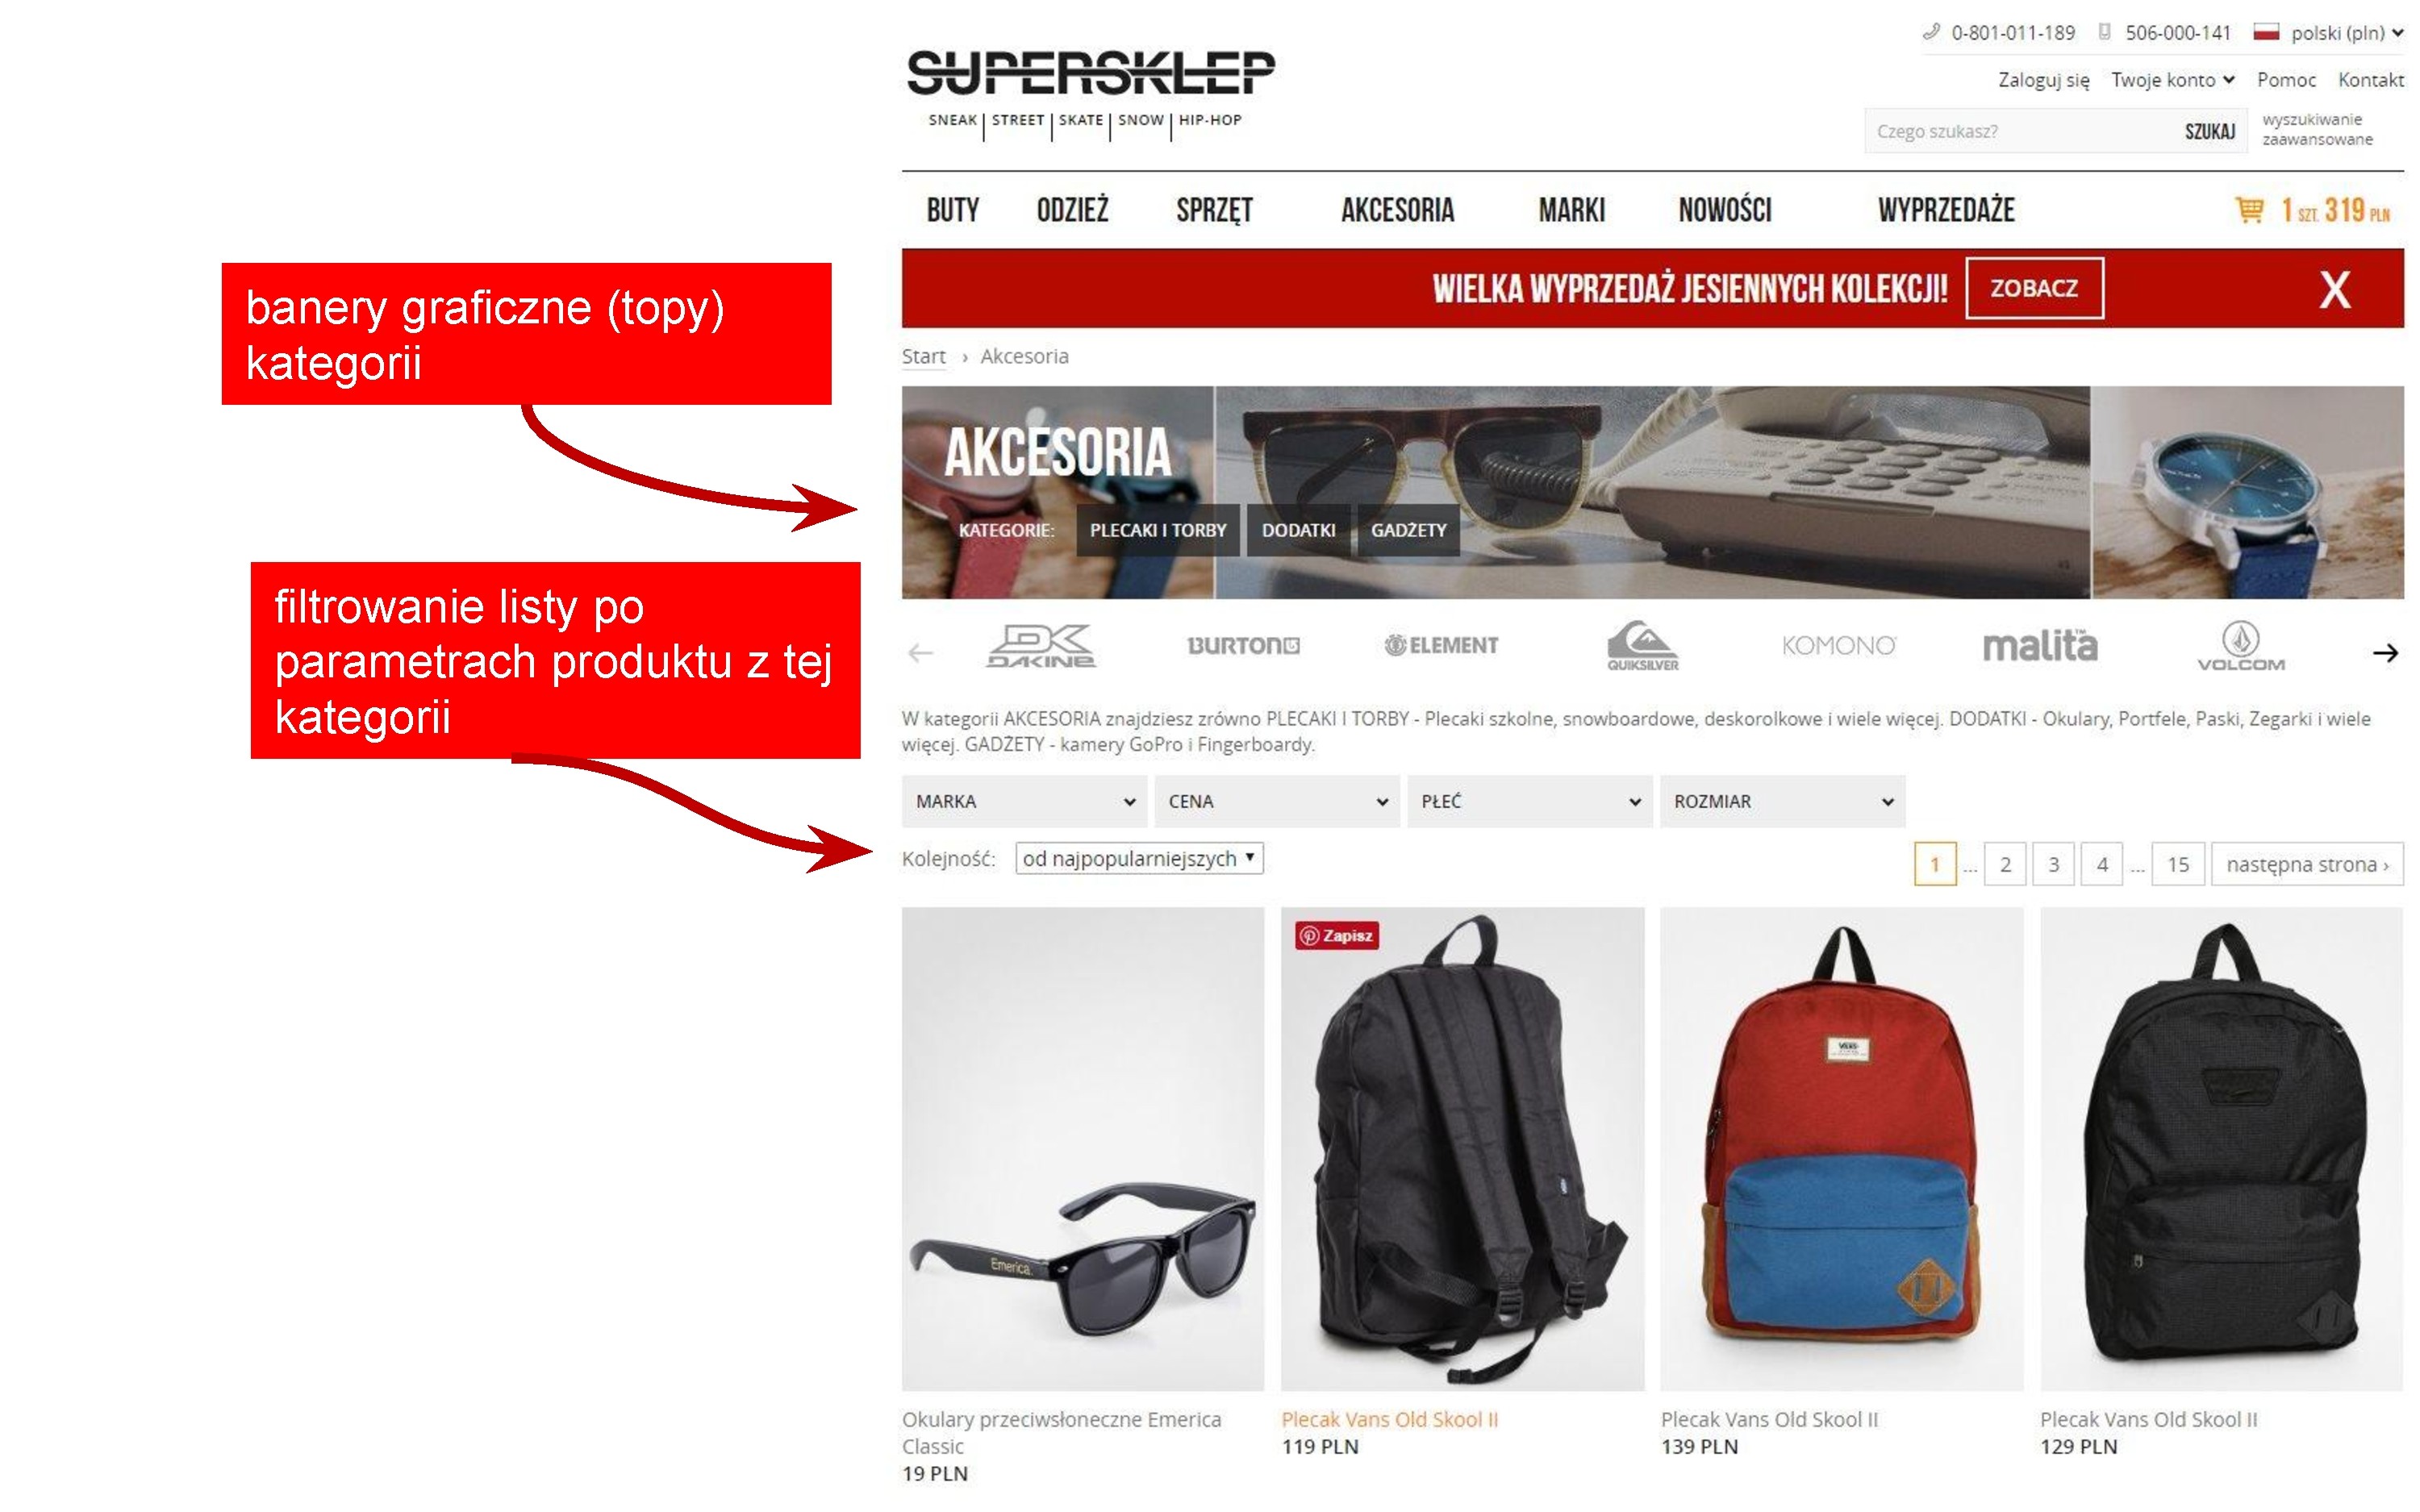Open the red Vans backpack thumbnail
This screenshot has width=2420, height=1512.
(1841, 1148)
